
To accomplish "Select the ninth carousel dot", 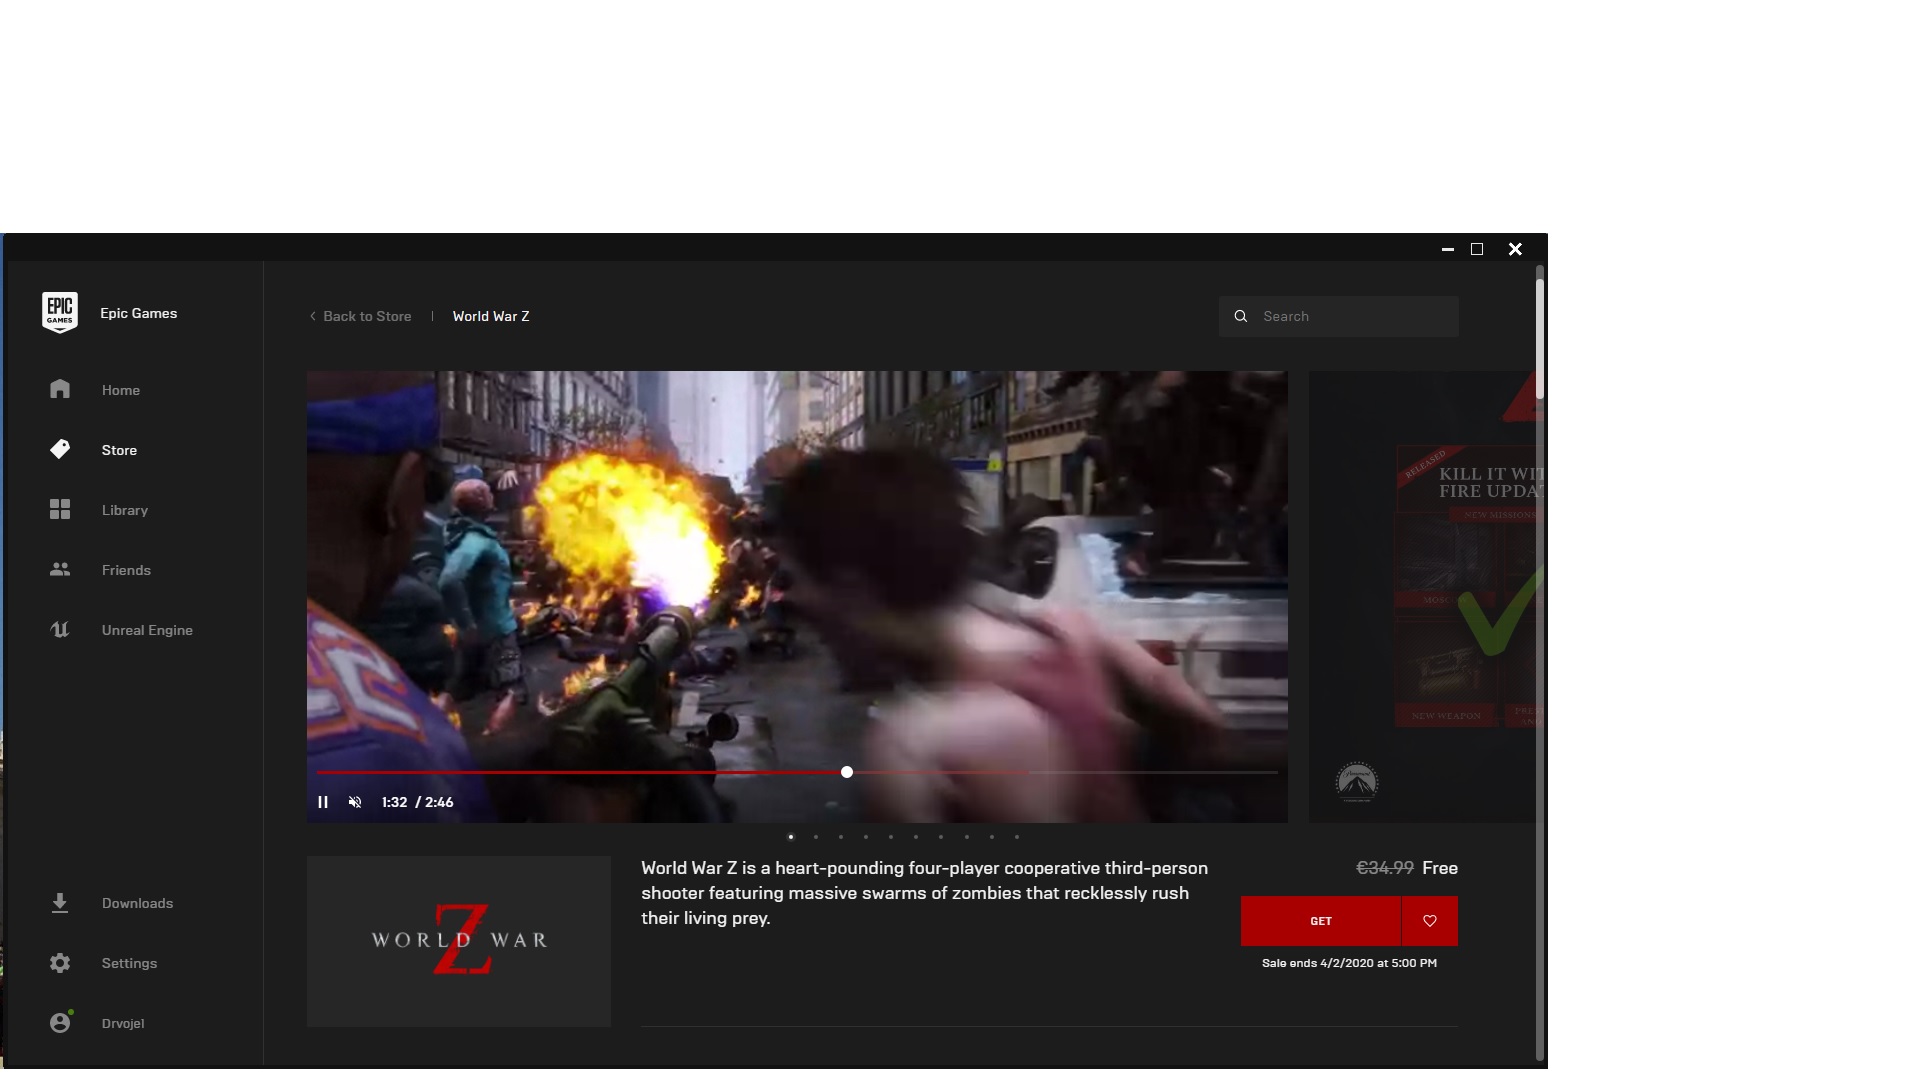I will coord(992,837).
